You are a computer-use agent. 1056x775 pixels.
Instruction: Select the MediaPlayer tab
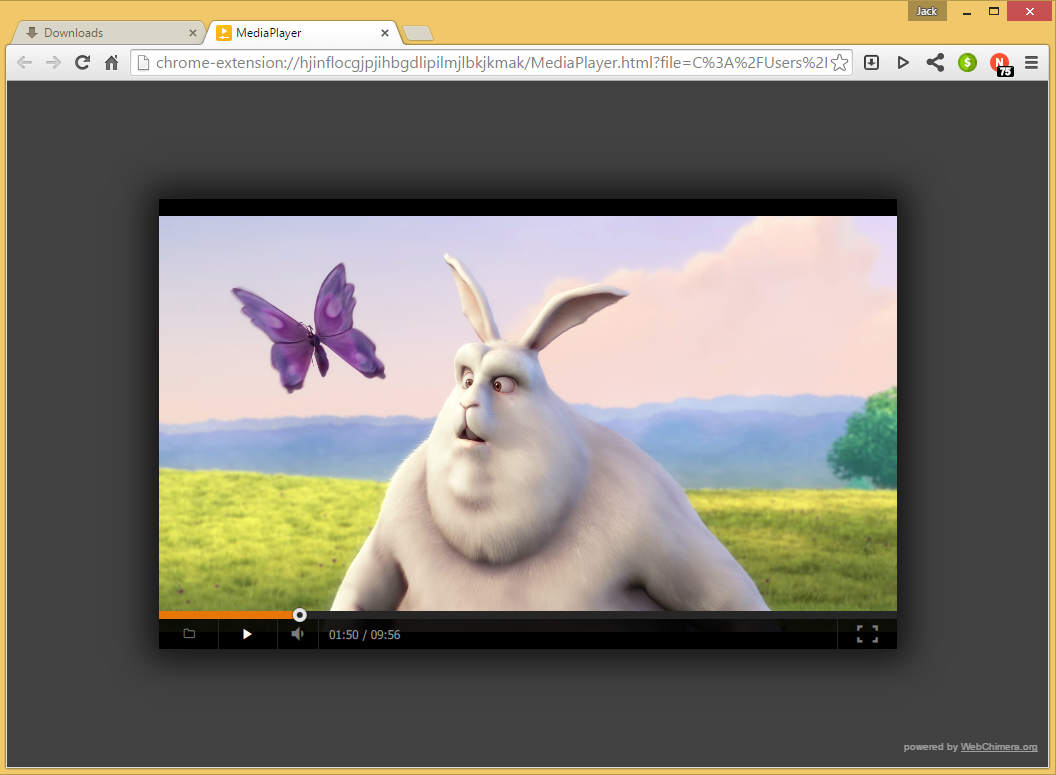pos(303,32)
